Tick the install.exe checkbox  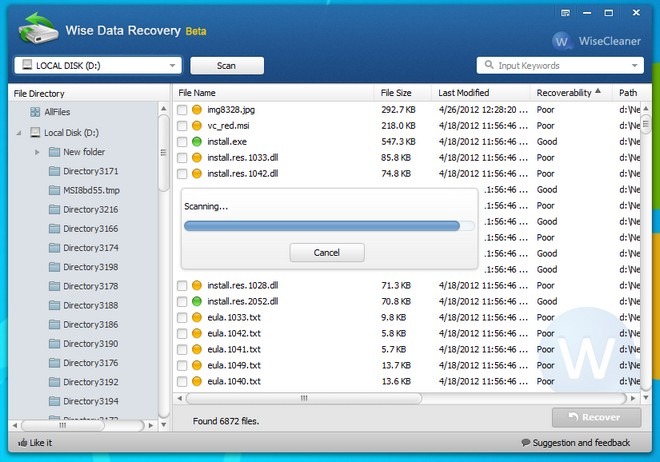click(x=182, y=142)
